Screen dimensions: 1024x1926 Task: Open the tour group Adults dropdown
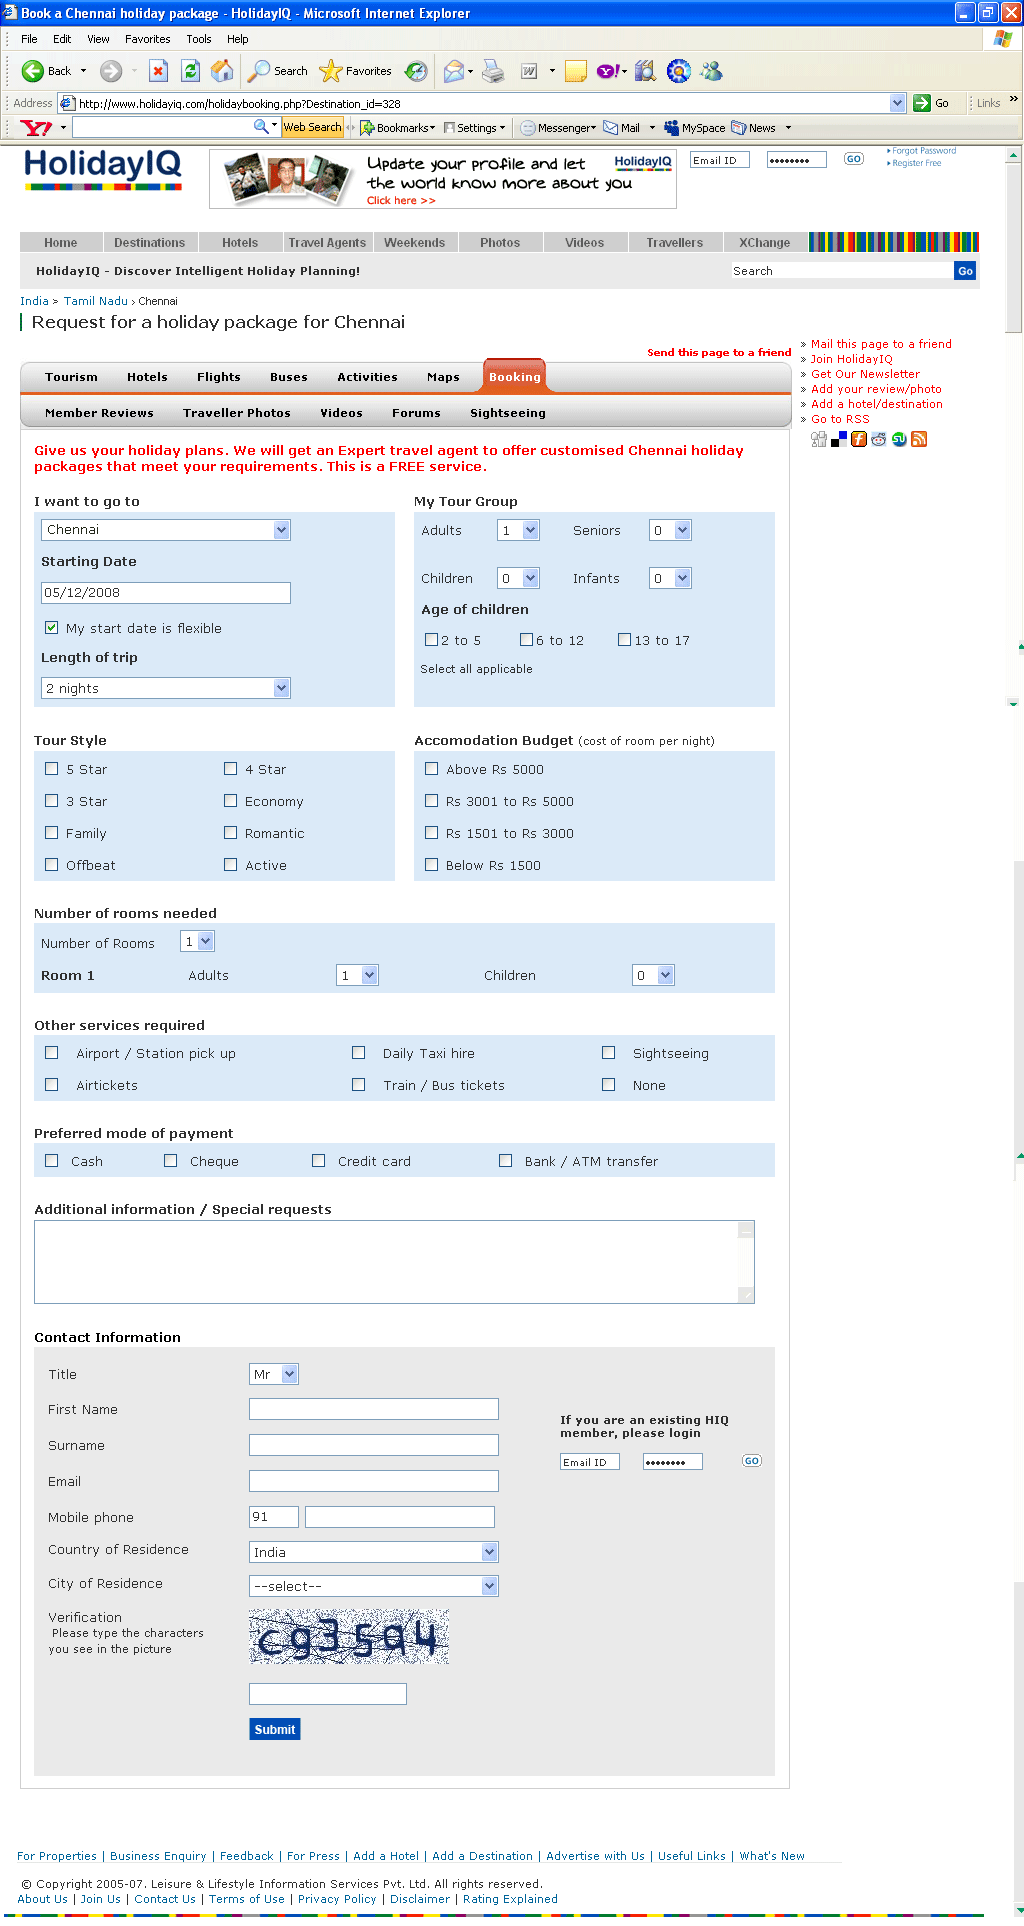(518, 530)
